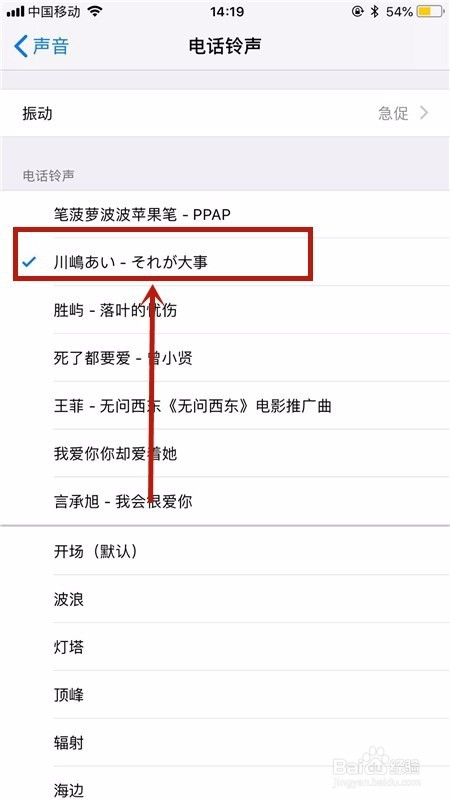Select default ringtone 开场（默认）
Image resolution: width=450 pixels, height=800 pixels.
[225, 551]
